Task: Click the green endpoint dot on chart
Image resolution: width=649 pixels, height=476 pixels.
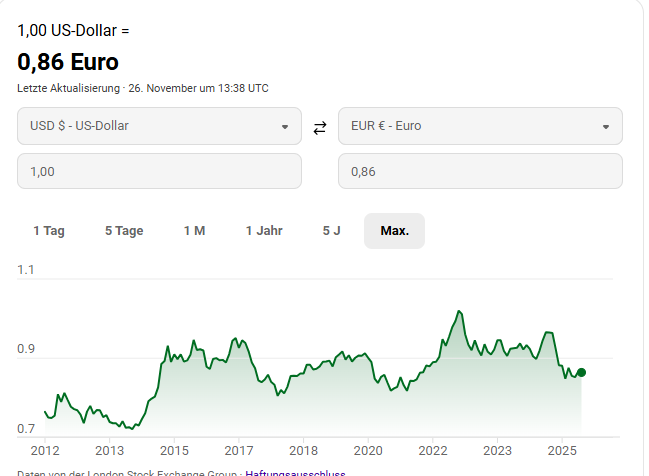Action: click(582, 372)
